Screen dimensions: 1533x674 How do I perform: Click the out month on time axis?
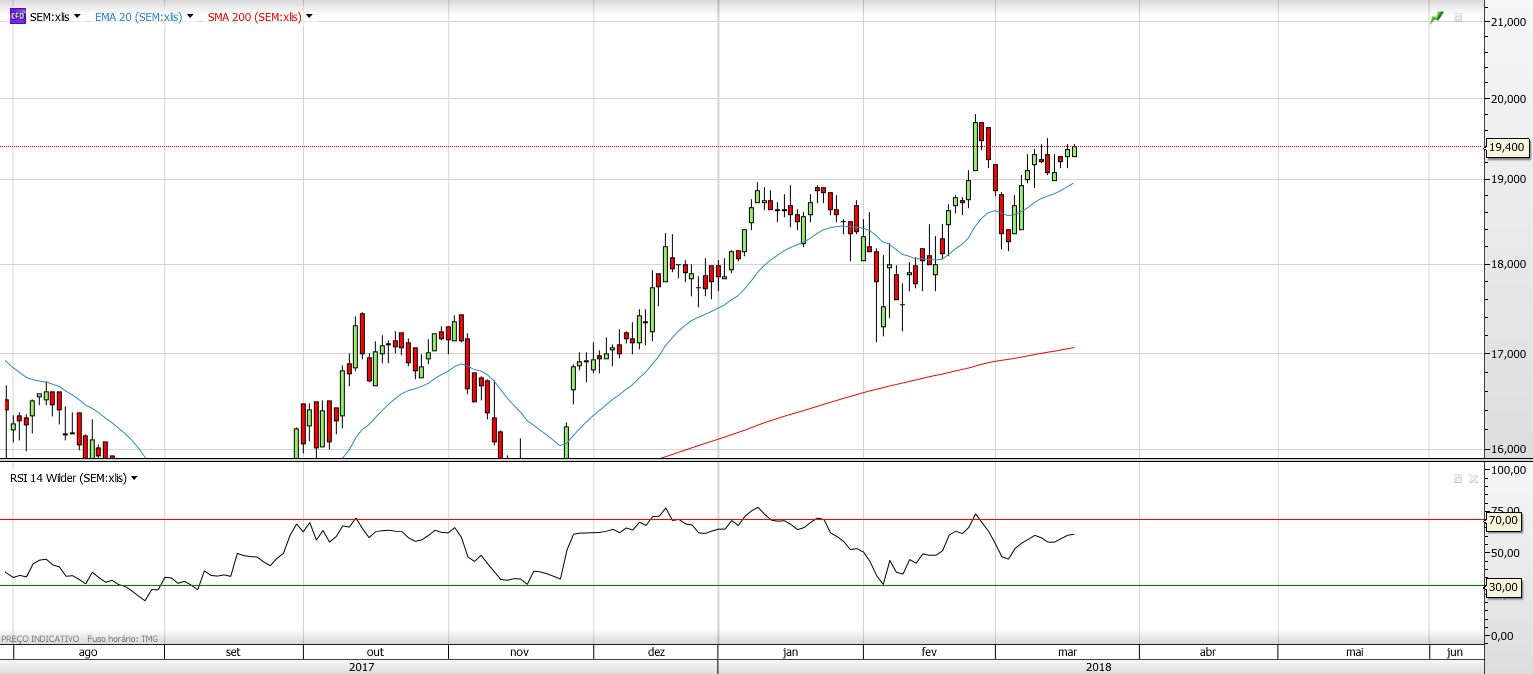pyautogui.click(x=375, y=652)
